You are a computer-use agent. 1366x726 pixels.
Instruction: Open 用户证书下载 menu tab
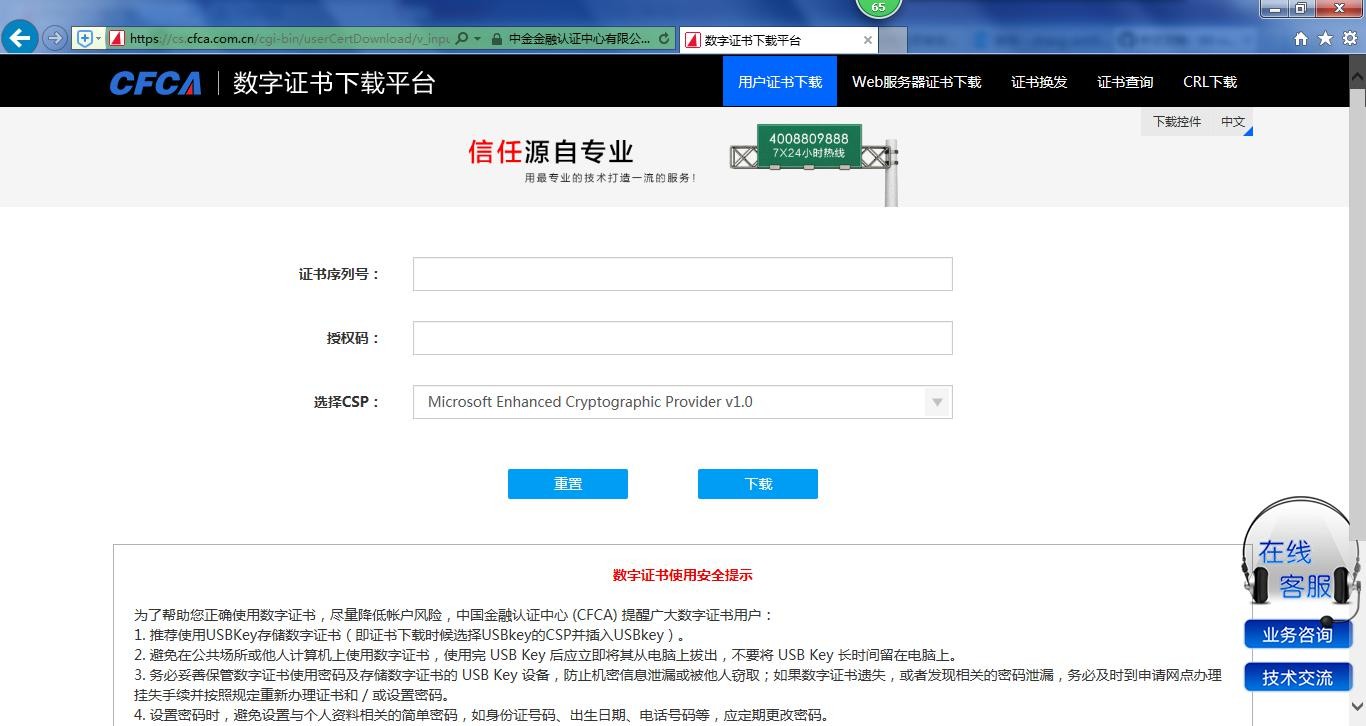tap(780, 81)
